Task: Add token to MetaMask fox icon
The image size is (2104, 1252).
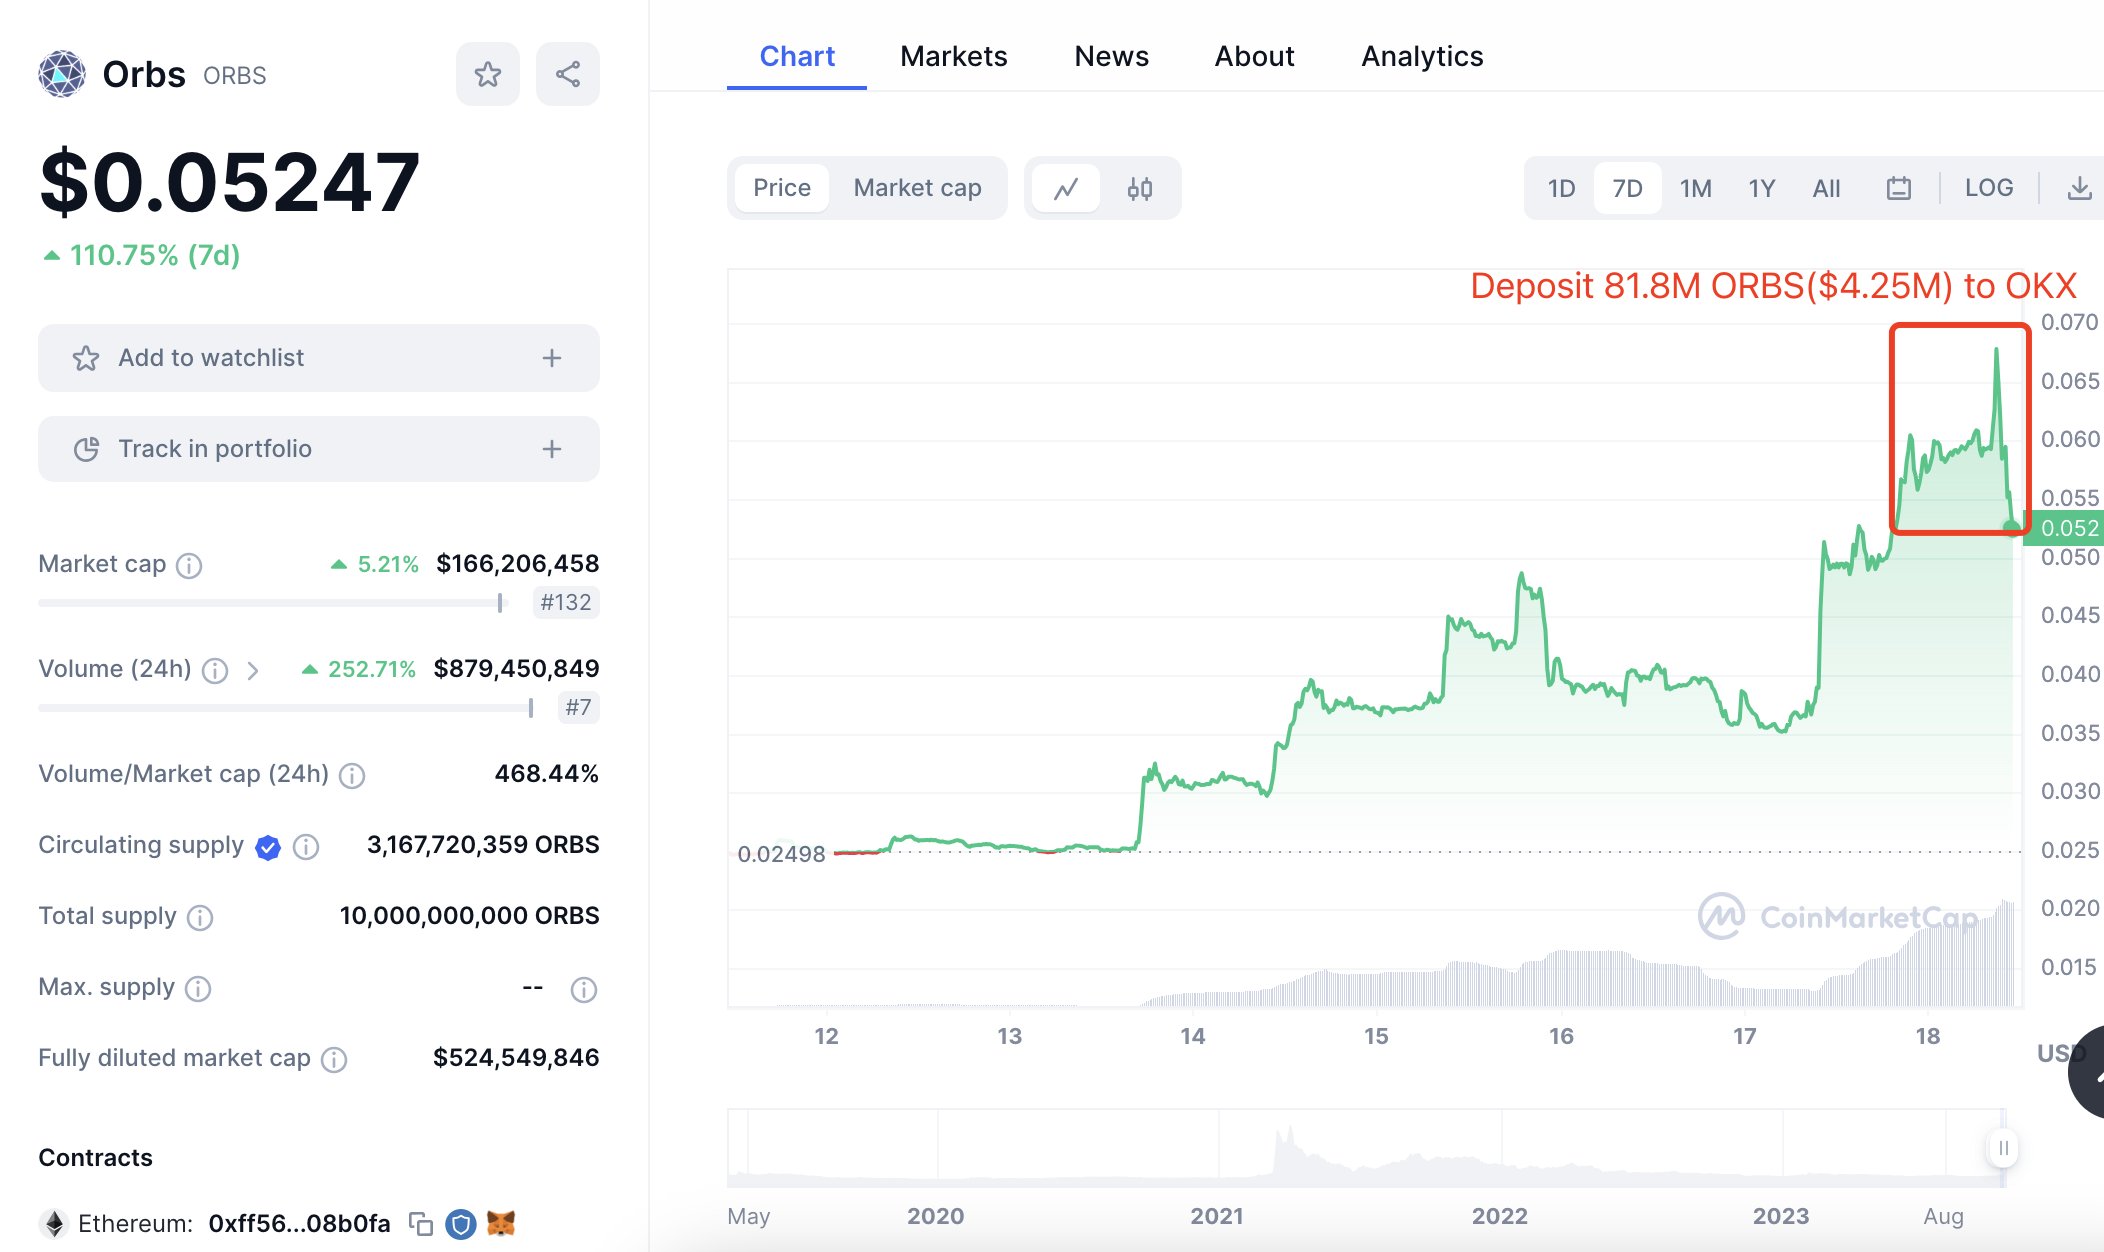Action: [x=501, y=1223]
